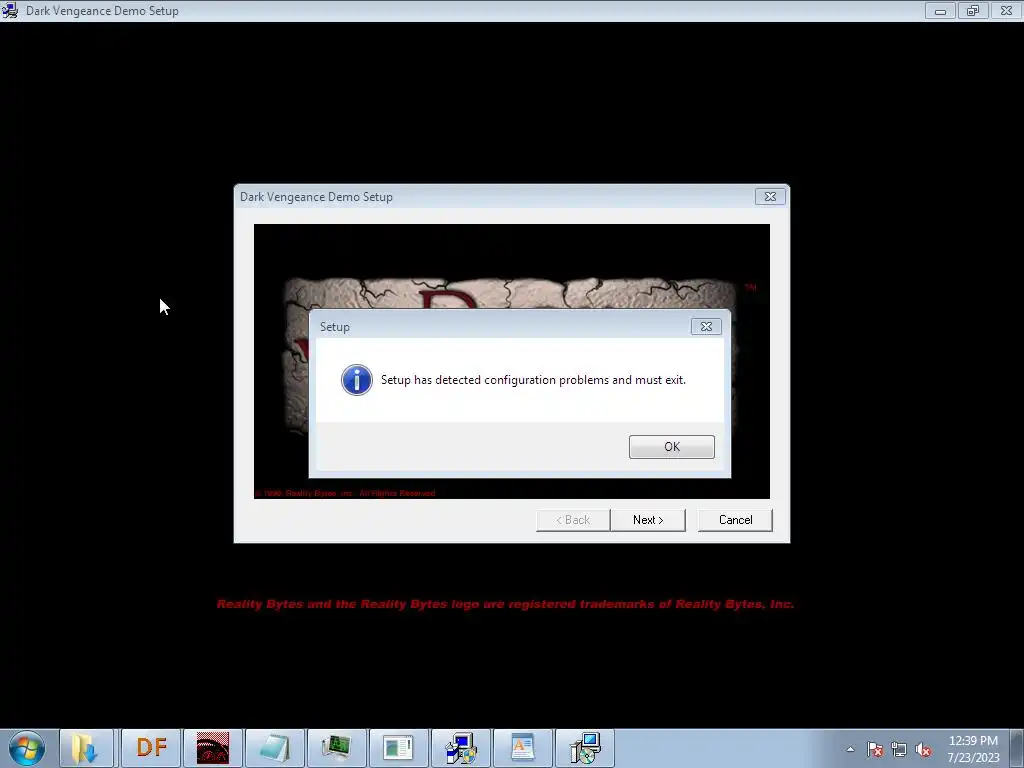This screenshot has height=768, width=1024.
Task: Close the full-screen Dark Vengeance Demo Setup window
Action: (x=1006, y=10)
